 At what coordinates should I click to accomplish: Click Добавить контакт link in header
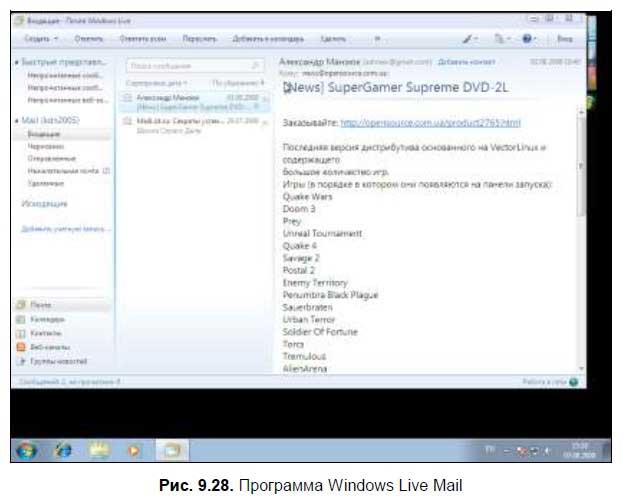click(x=466, y=62)
